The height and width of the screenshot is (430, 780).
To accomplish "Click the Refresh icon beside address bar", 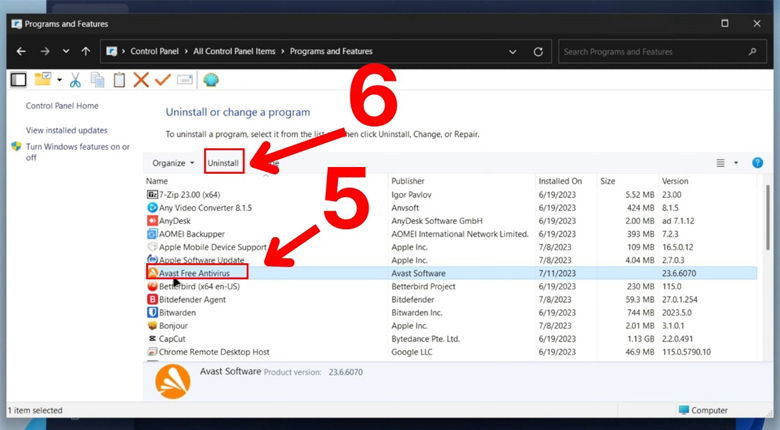I will 538,51.
